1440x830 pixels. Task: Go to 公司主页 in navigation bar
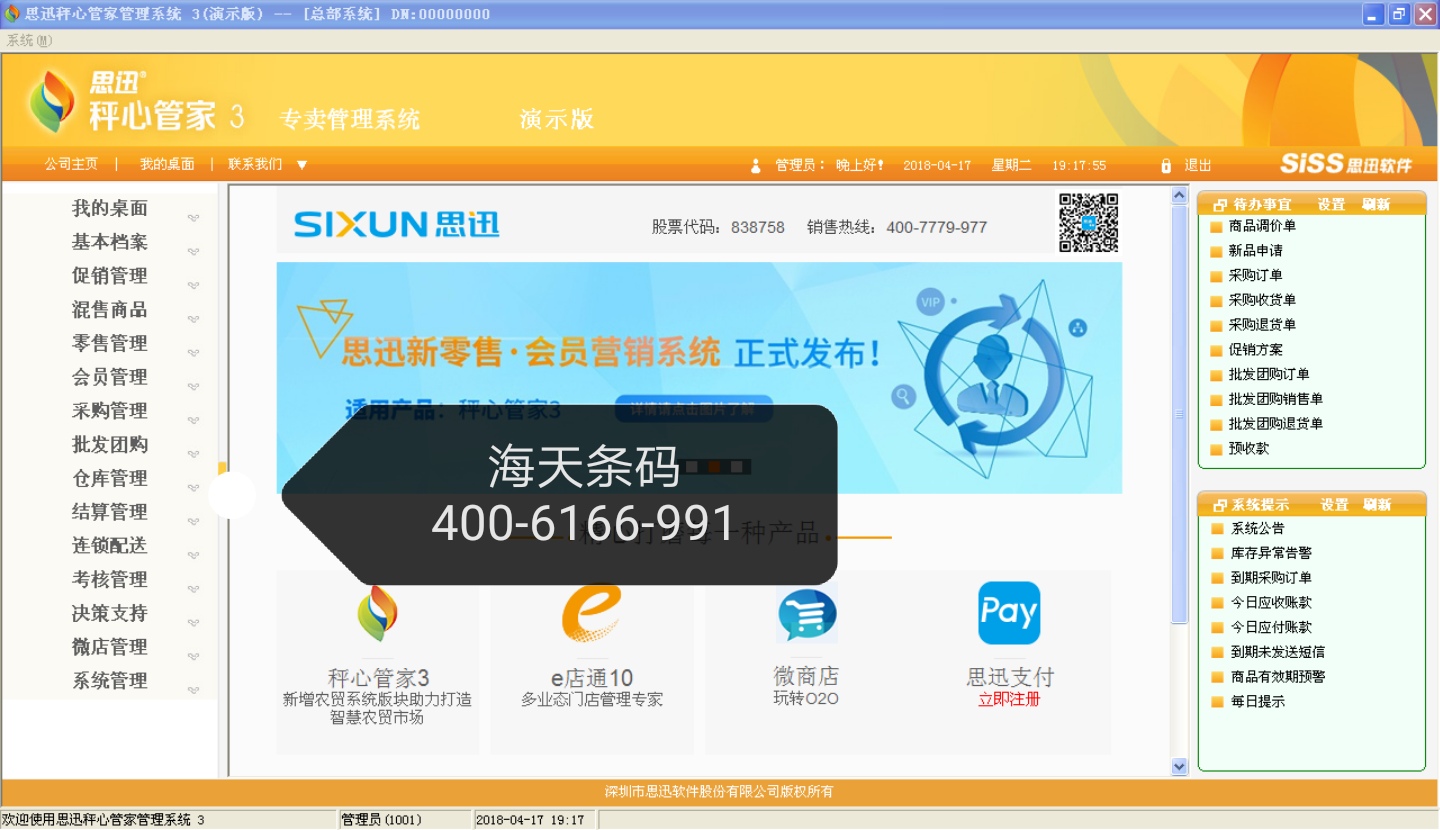[x=71, y=165]
